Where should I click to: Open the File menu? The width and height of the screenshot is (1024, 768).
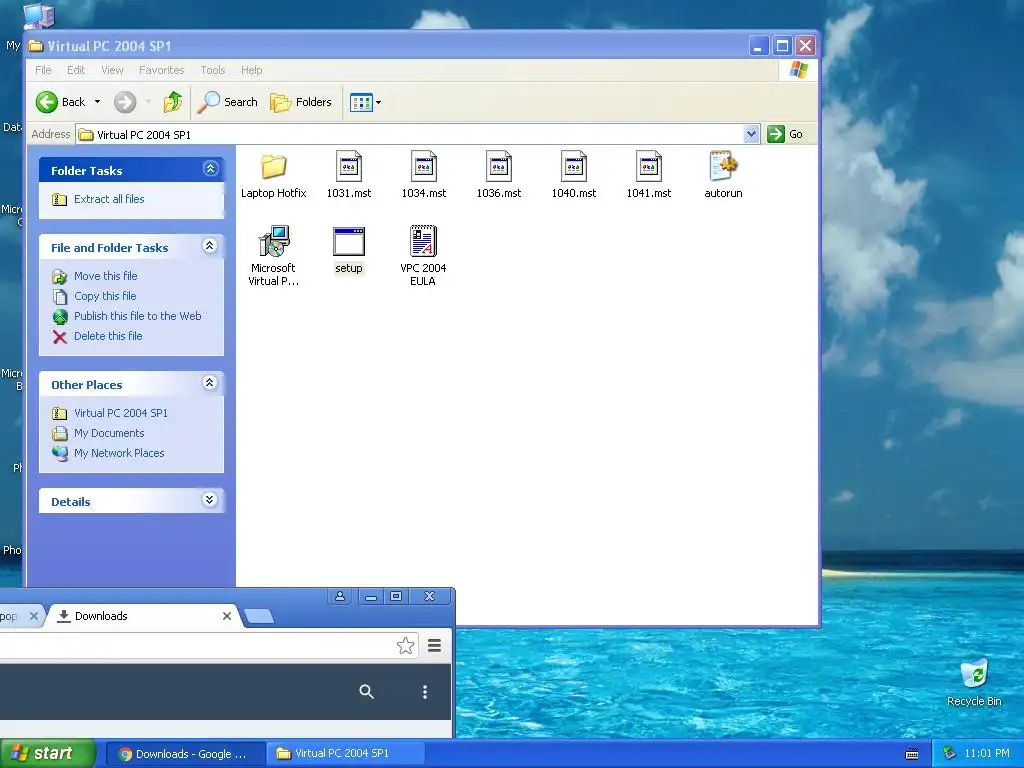click(43, 70)
